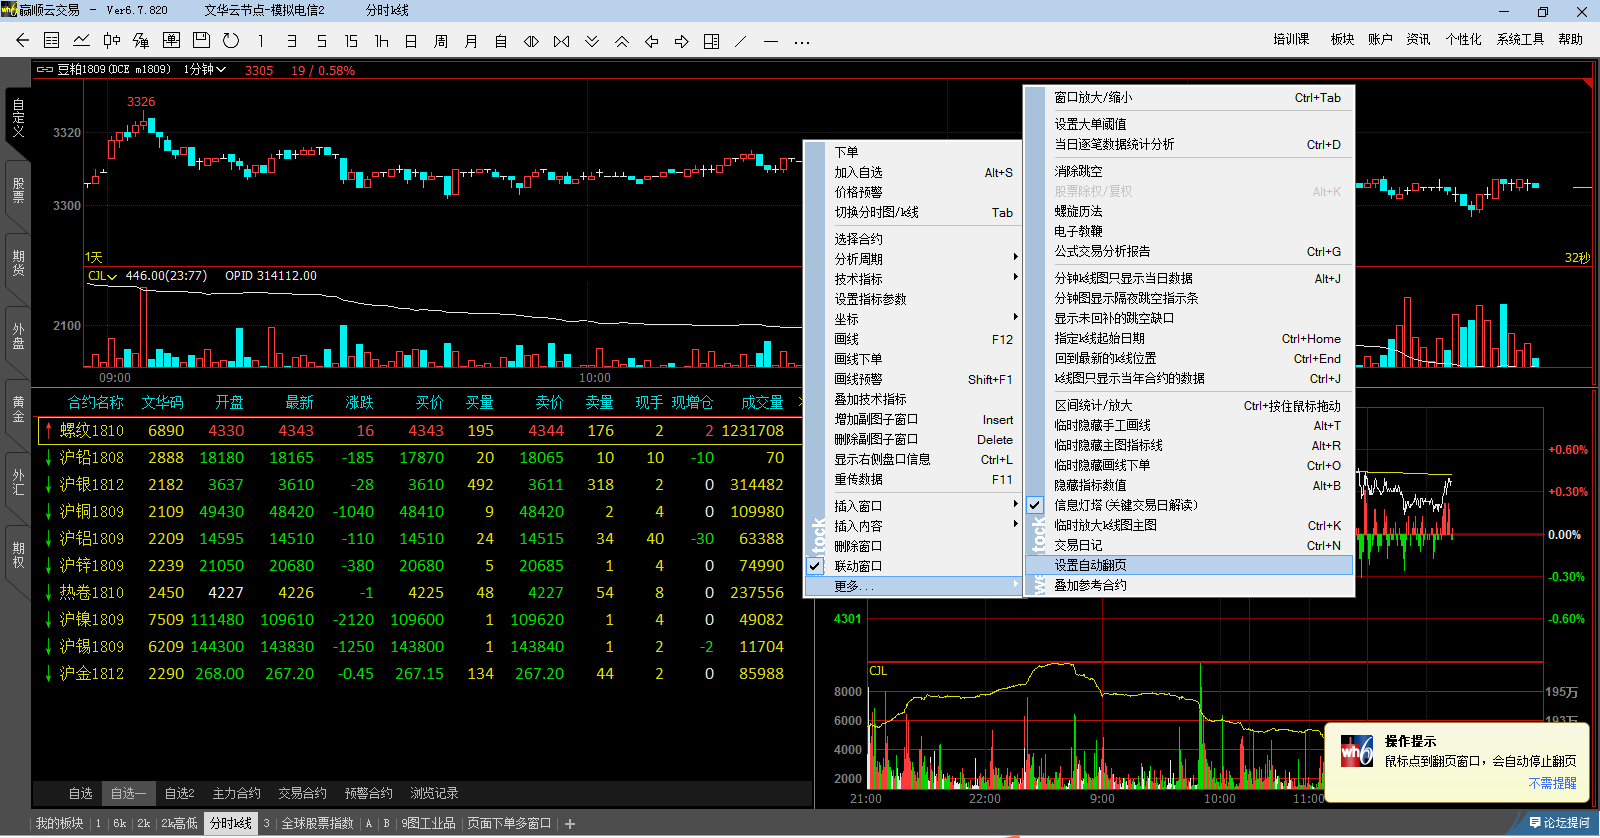This screenshot has height=838, width=1600.
Task: Select 设置自动翻页 in the submenu
Action: point(1090,565)
